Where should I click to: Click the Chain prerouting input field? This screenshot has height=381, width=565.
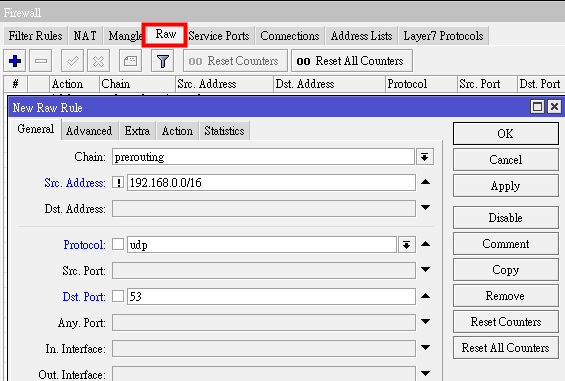[263, 157]
